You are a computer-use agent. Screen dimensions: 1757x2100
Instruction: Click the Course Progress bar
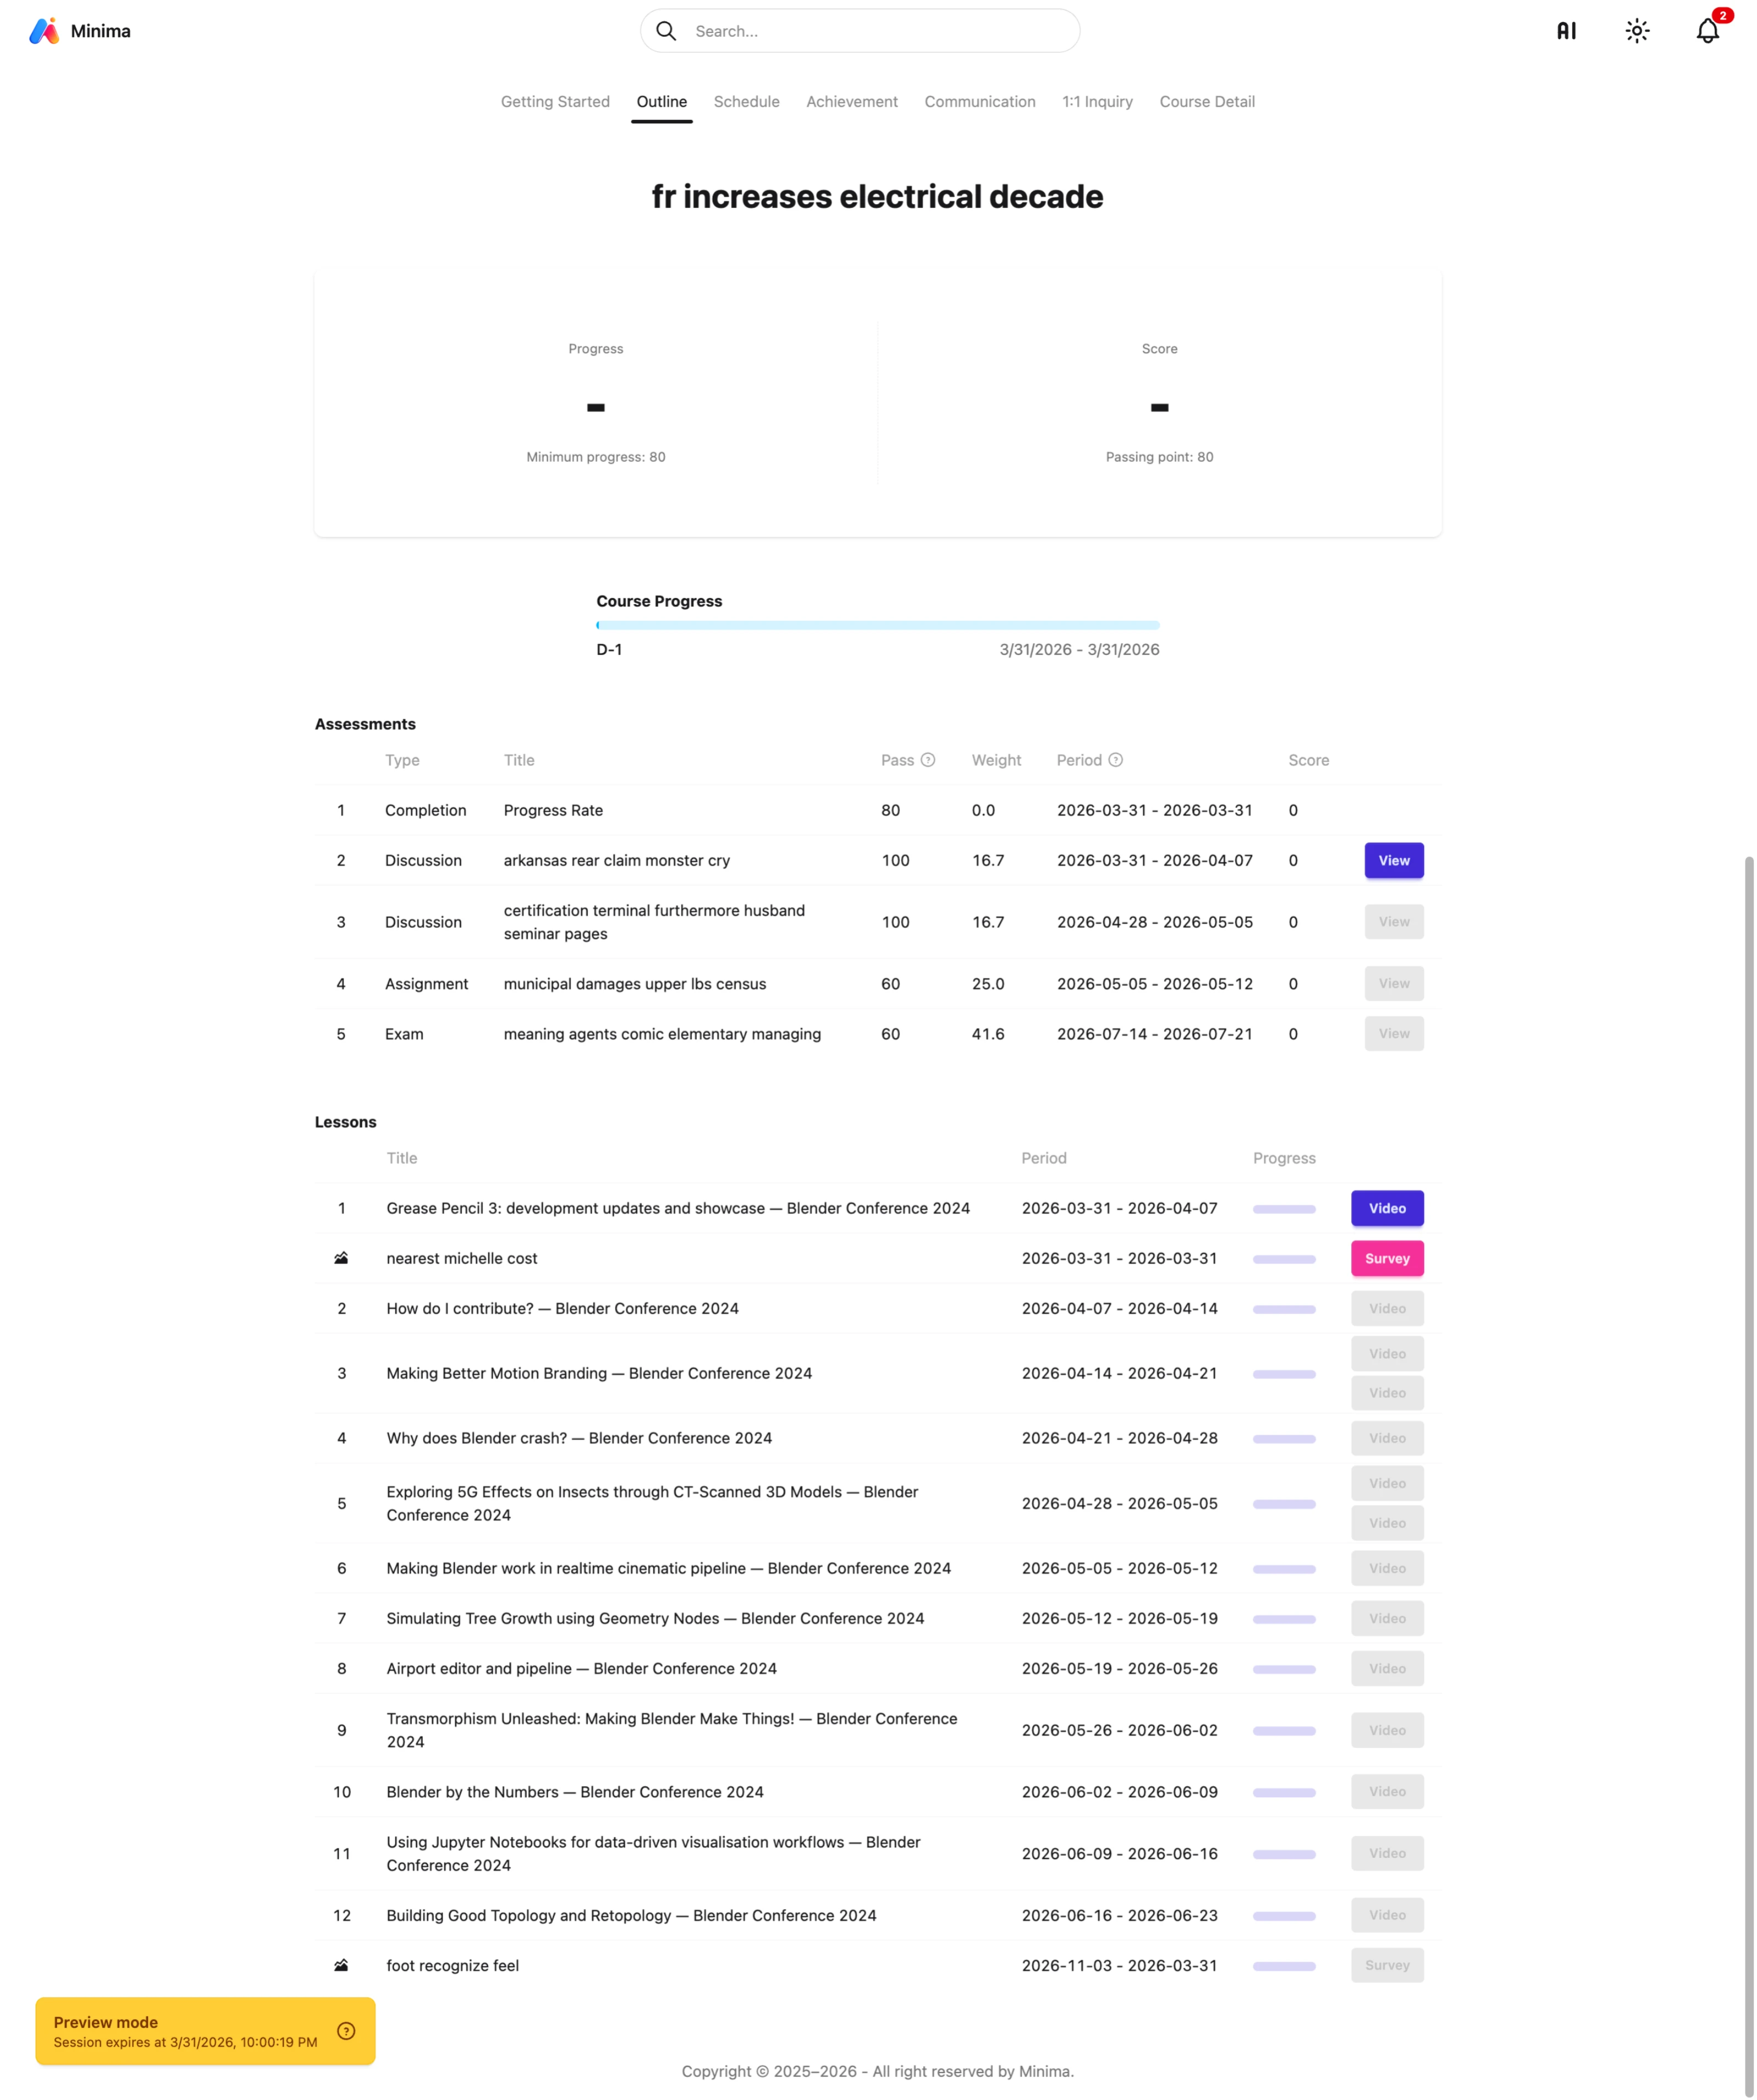point(877,625)
